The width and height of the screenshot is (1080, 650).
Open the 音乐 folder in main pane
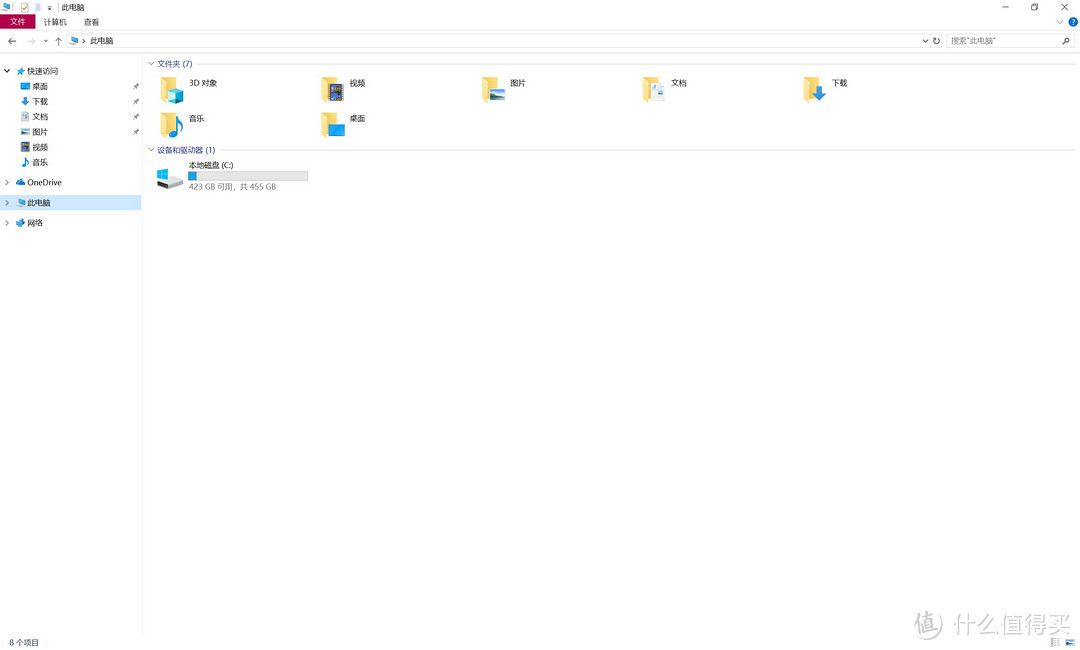[x=183, y=125]
